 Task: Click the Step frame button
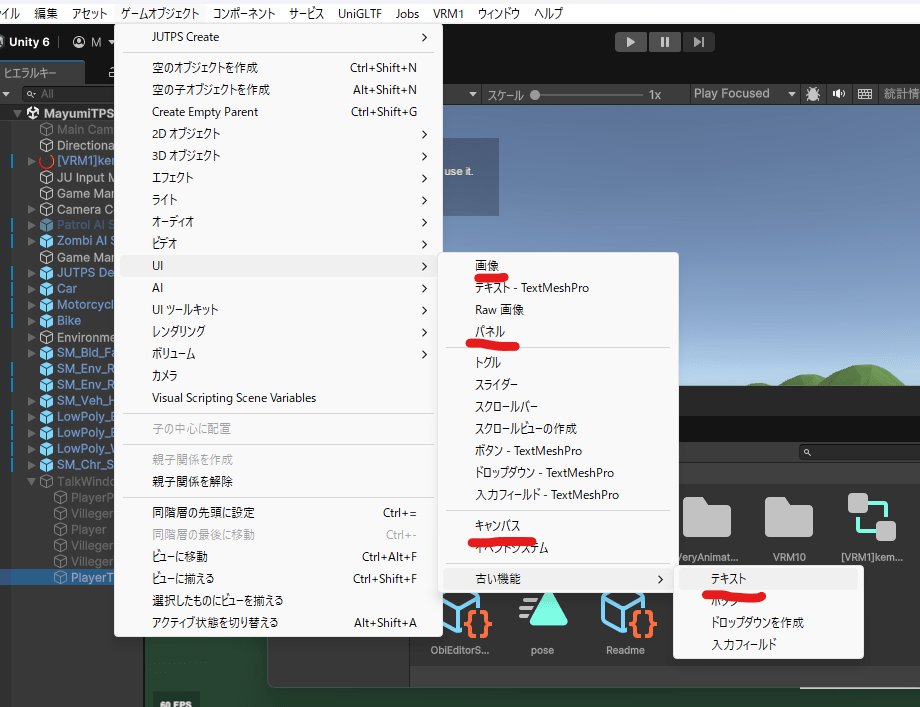point(699,41)
